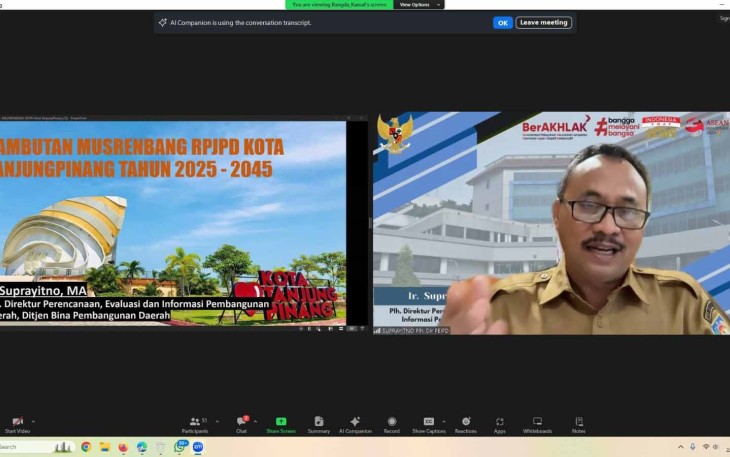This screenshot has width=730, height=457.
Task: Open Google Chrome from the taskbar
Action: click(x=86, y=447)
